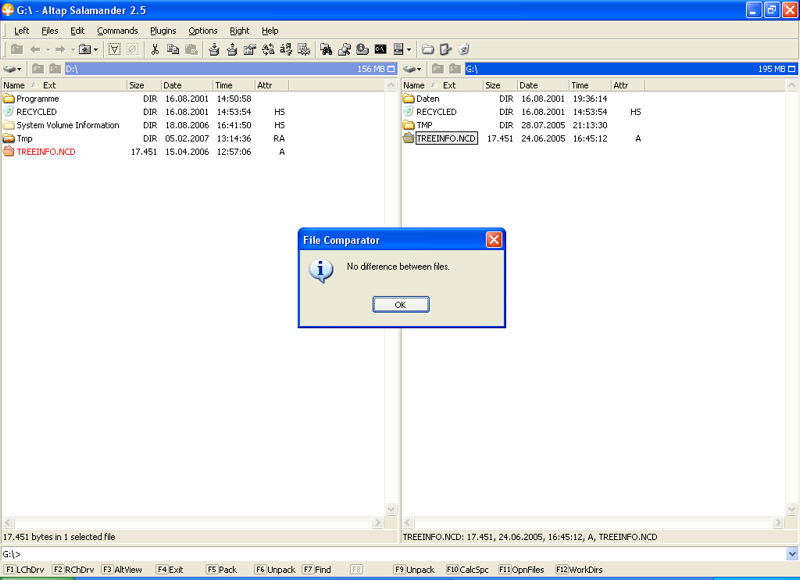Screen dimensions: 800x580
Task: Click the F12 WorkDirs button
Action: (579, 569)
